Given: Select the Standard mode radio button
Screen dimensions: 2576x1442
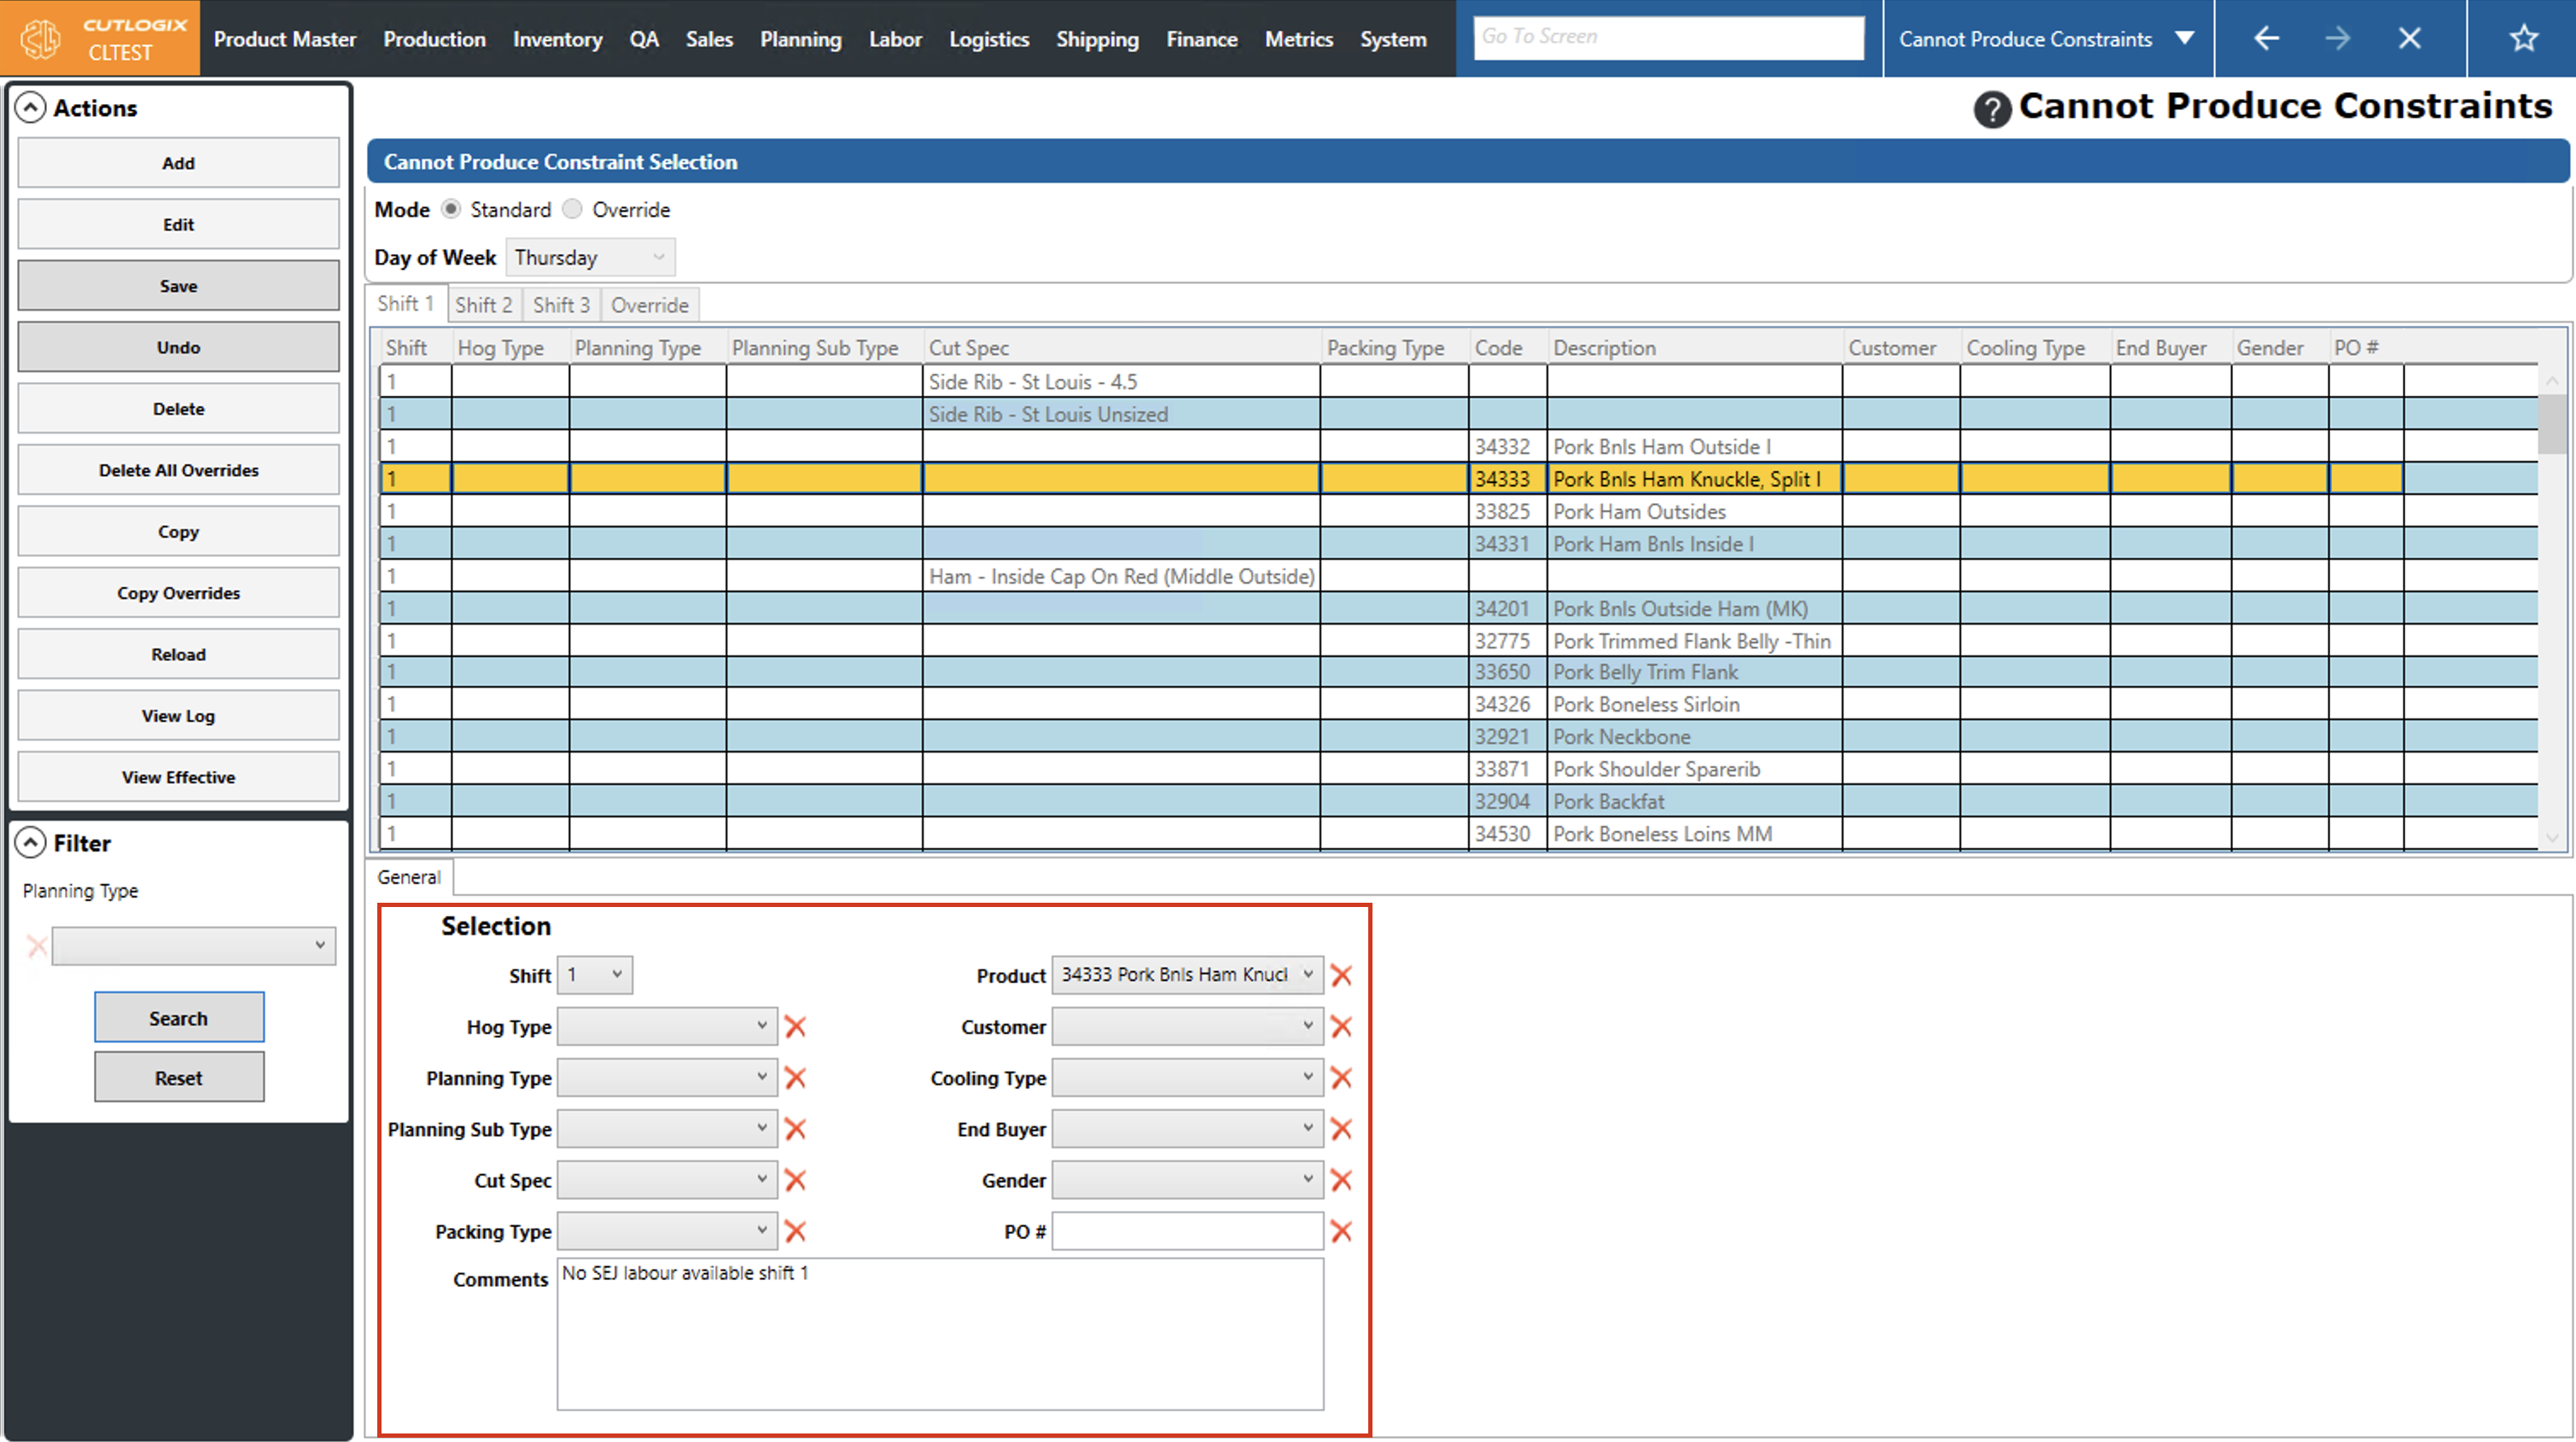Looking at the screenshot, I should pos(451,209).
